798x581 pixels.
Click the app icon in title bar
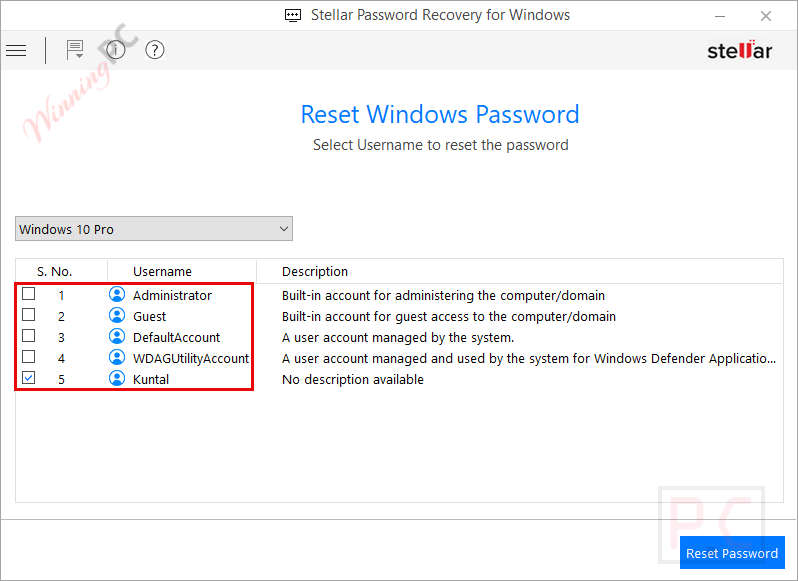pyautogui.click(x=293, y=15)
